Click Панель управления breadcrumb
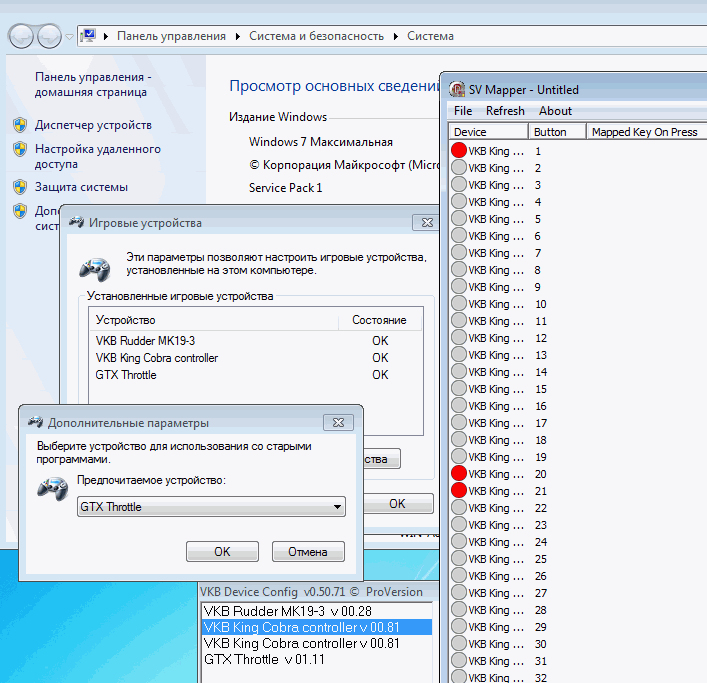The image size is (707, 683). click(x=171, y=36)
